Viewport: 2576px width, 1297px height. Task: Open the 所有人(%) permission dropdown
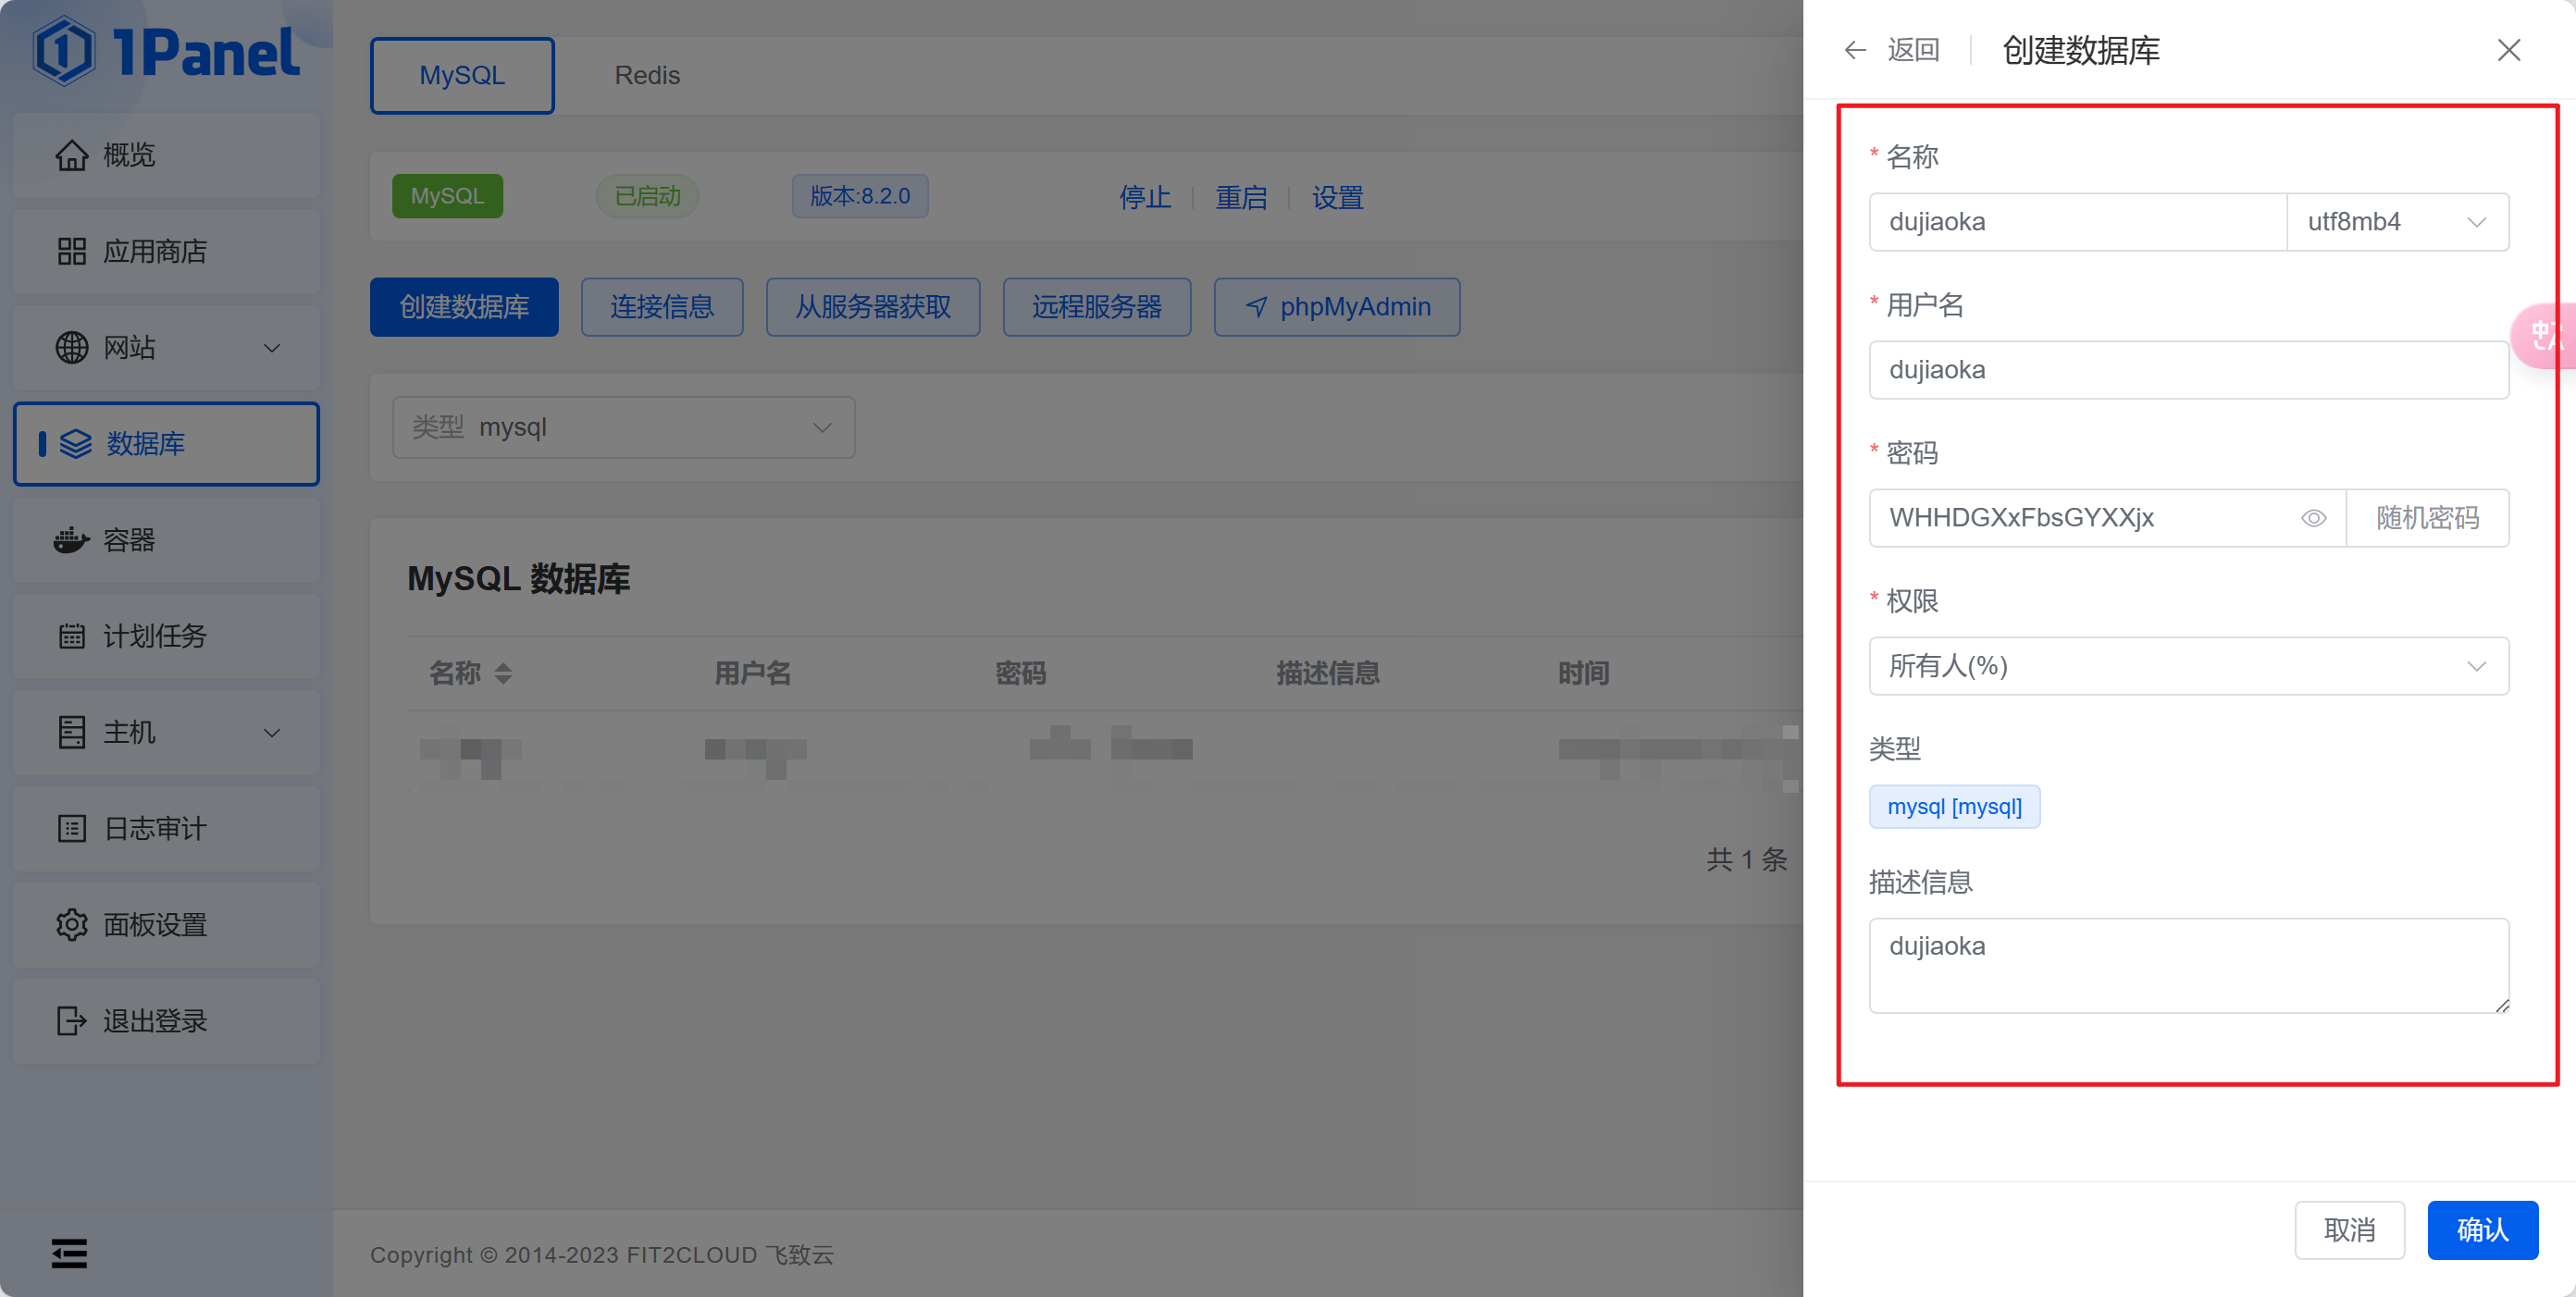[x=2188, y=666]
